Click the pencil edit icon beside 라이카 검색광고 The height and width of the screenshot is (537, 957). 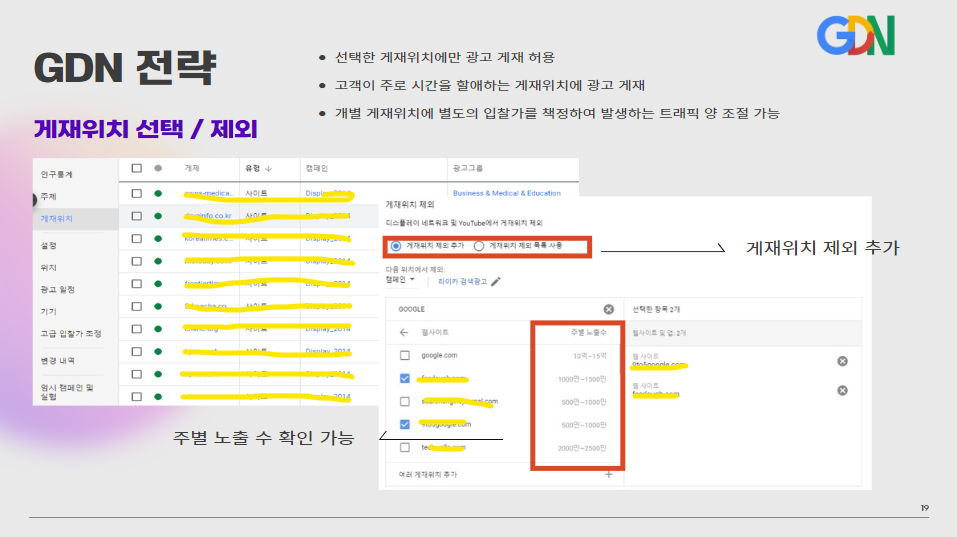coord(496,281)
